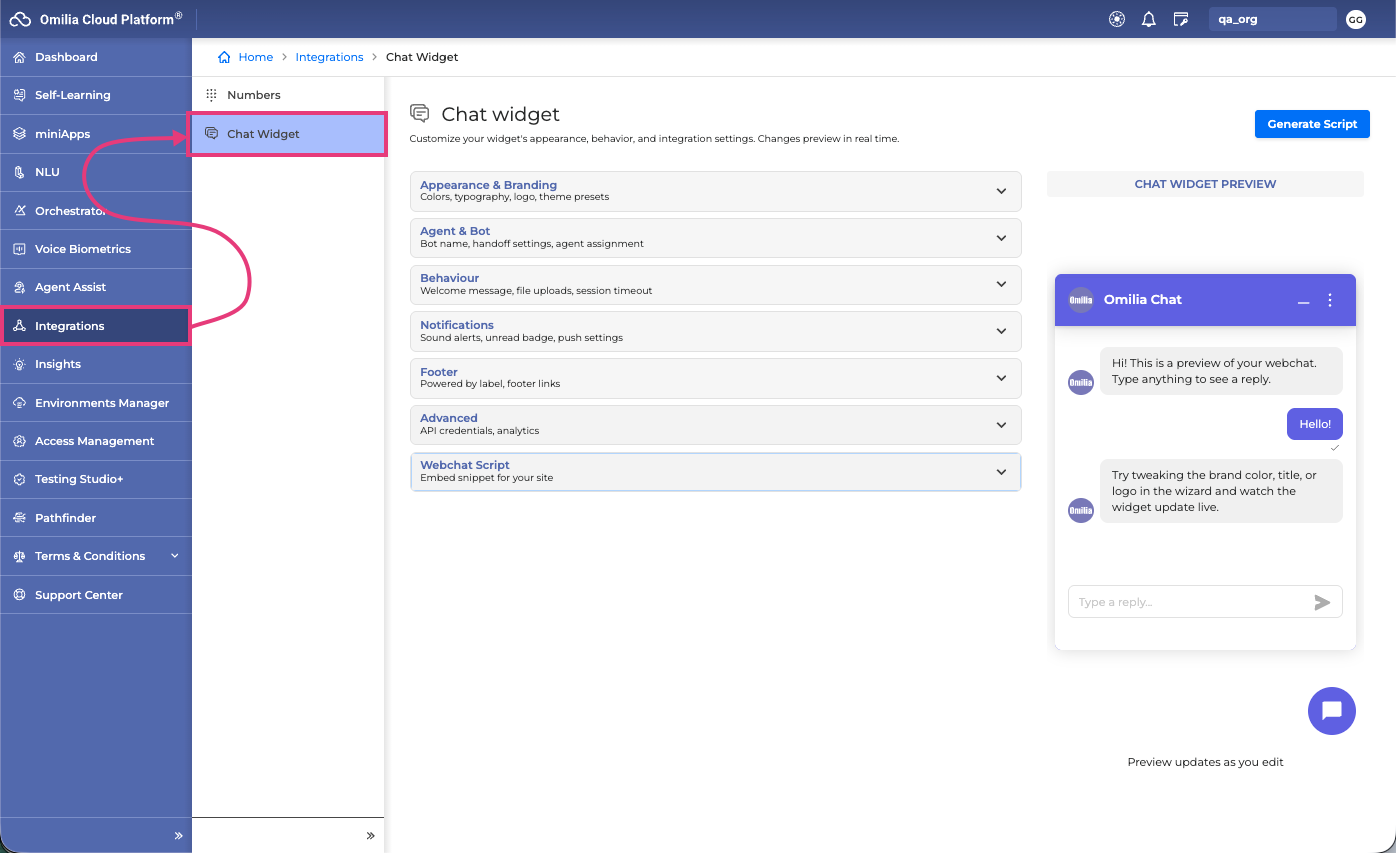The image size is (1396, 853).
Task: Follow the Integrations breadcrumb link
Action: coord(329,57)
